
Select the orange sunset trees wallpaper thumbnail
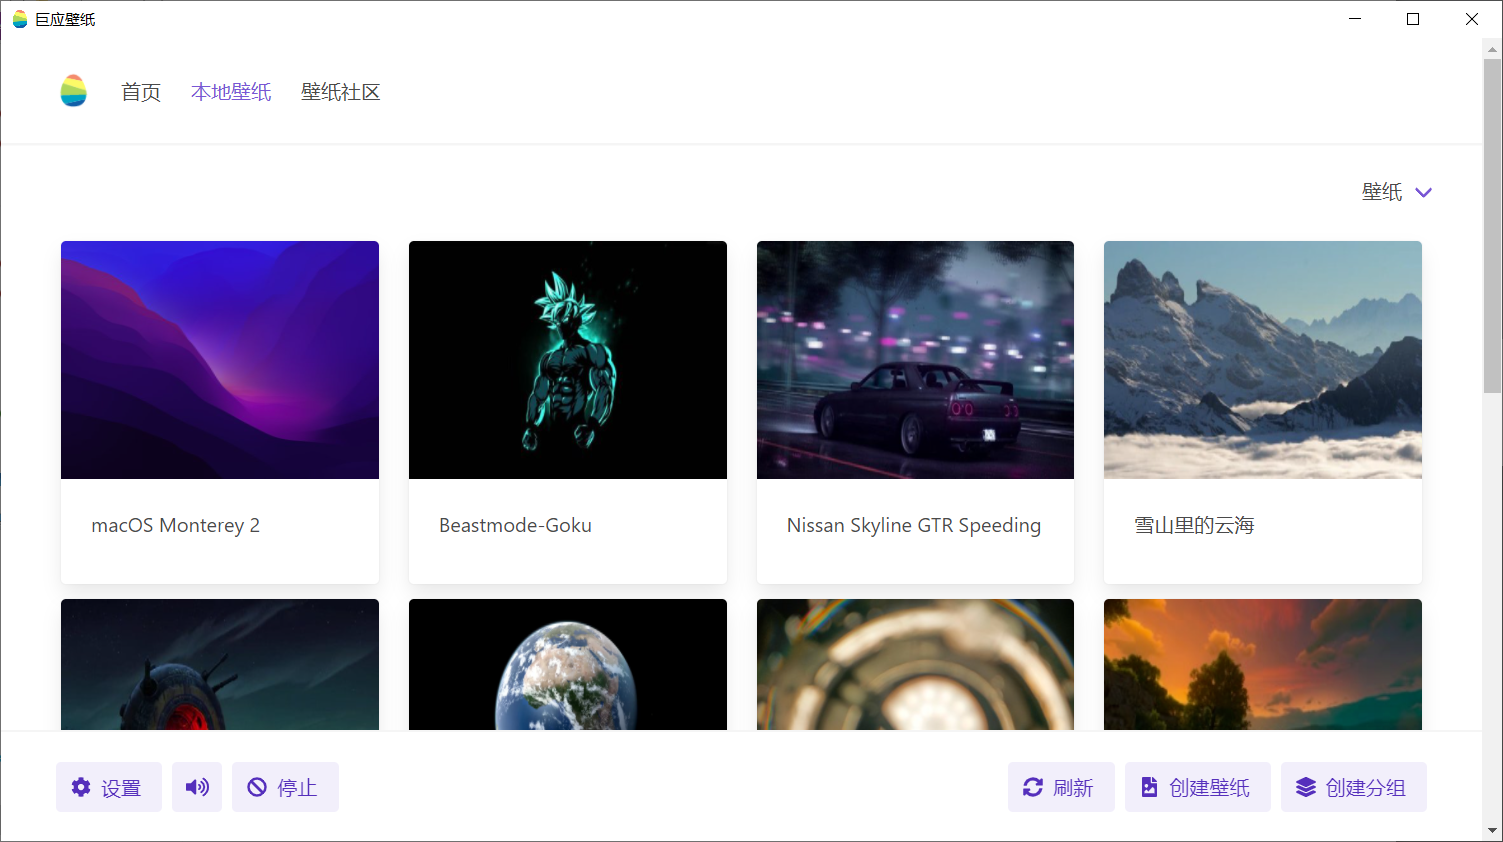pos(1263,664)
